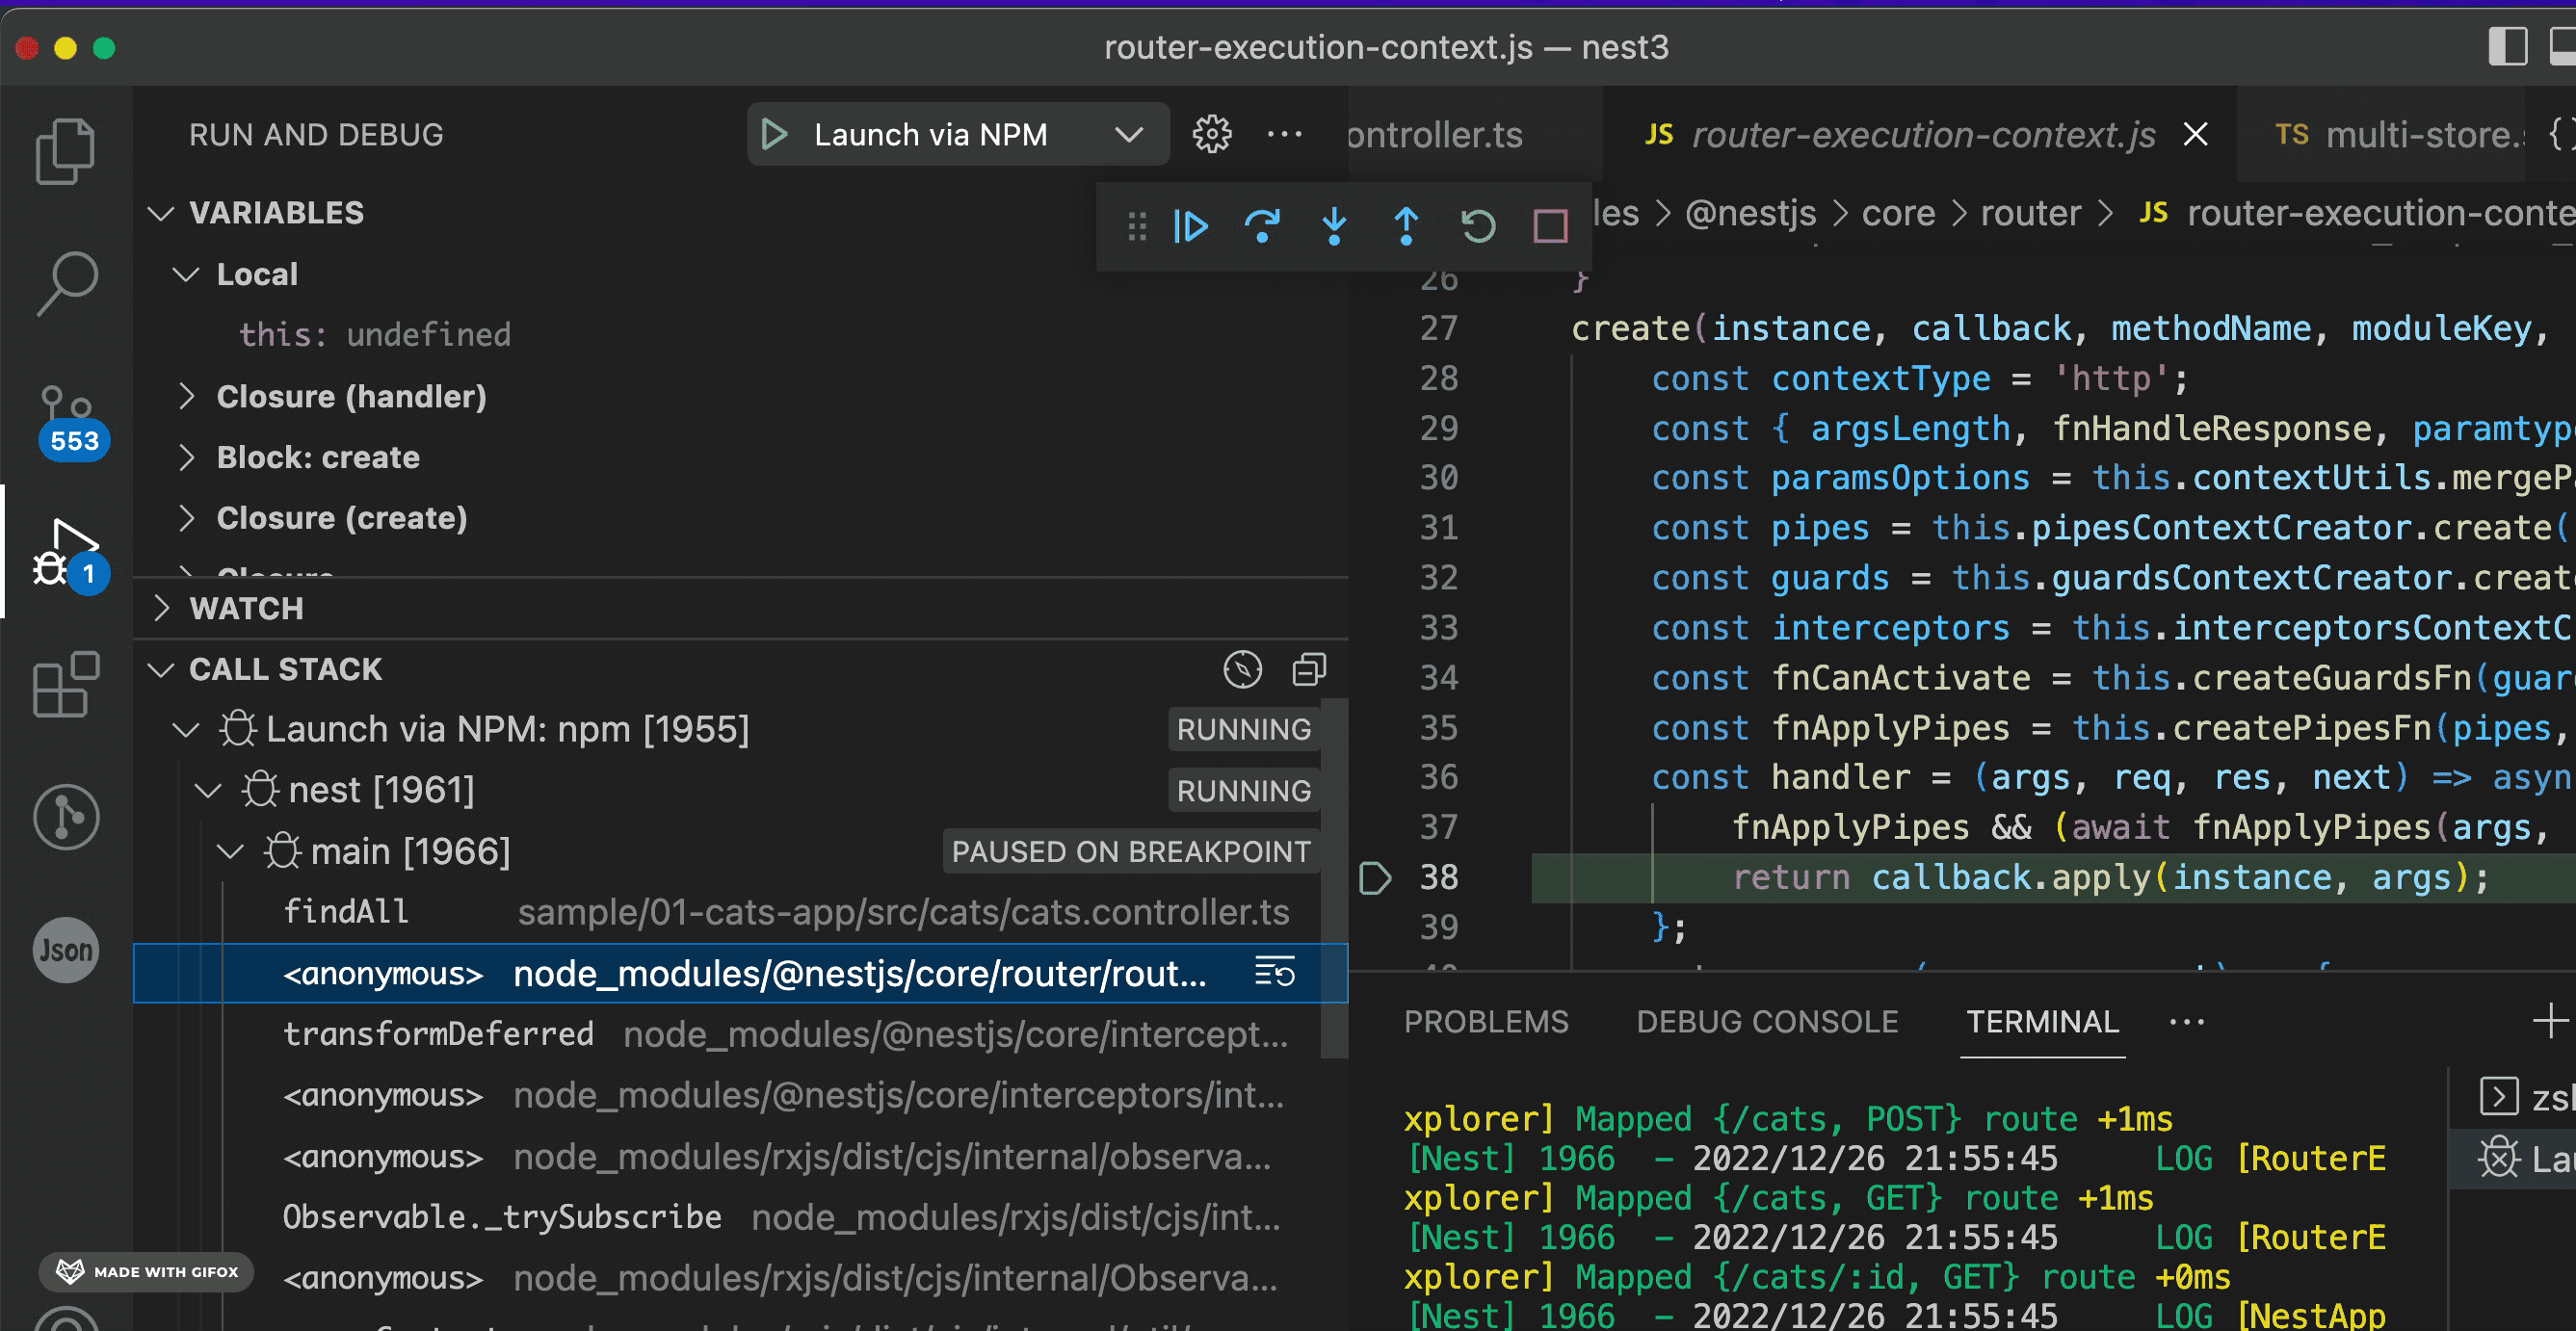Collapse Launch via NPM: npm [1955] session
Viewport: 2576px width, 1331px height.
pos(186,729)
